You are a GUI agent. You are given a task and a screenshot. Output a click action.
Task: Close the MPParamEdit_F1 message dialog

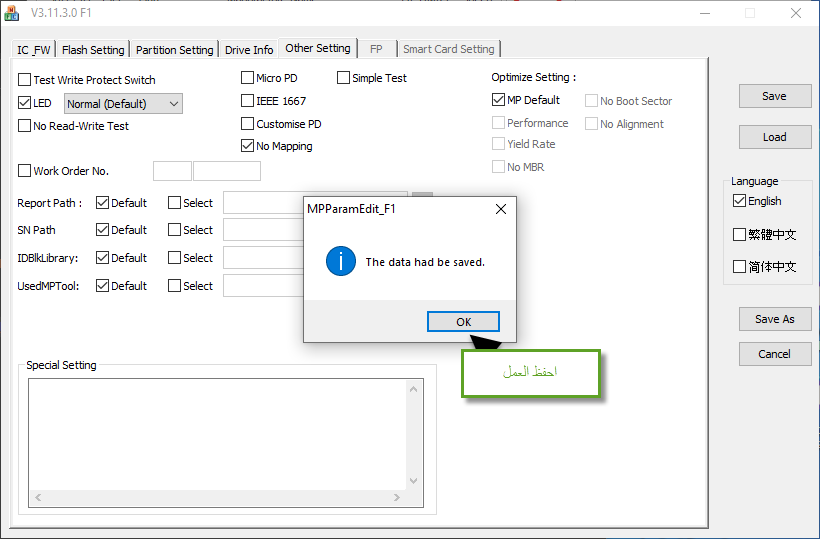tap(500, 209)
